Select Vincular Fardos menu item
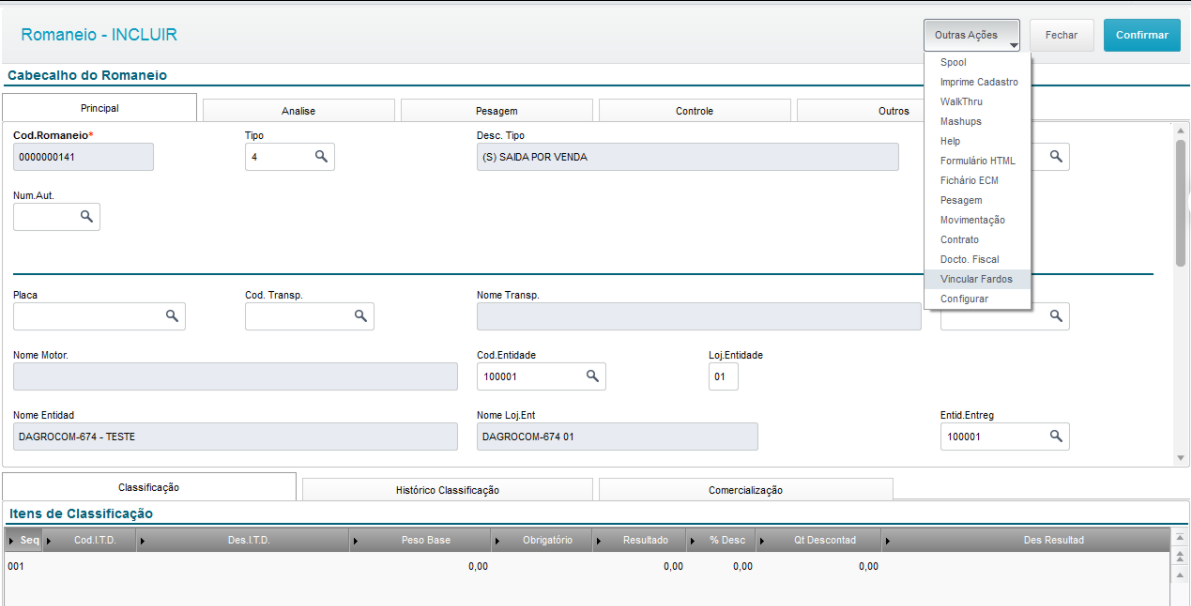1191x606 pixels. [977, 279]
